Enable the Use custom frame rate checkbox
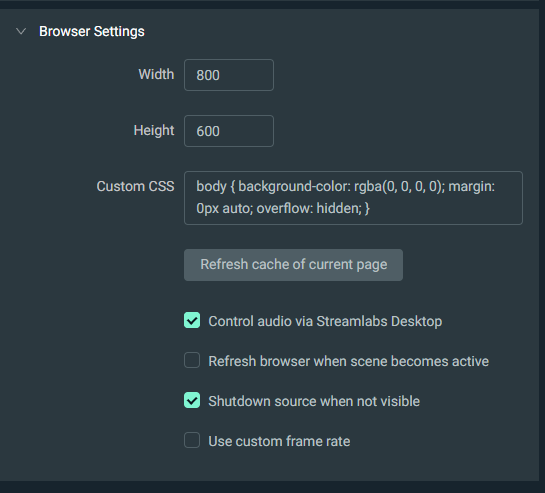 [192, 441]
